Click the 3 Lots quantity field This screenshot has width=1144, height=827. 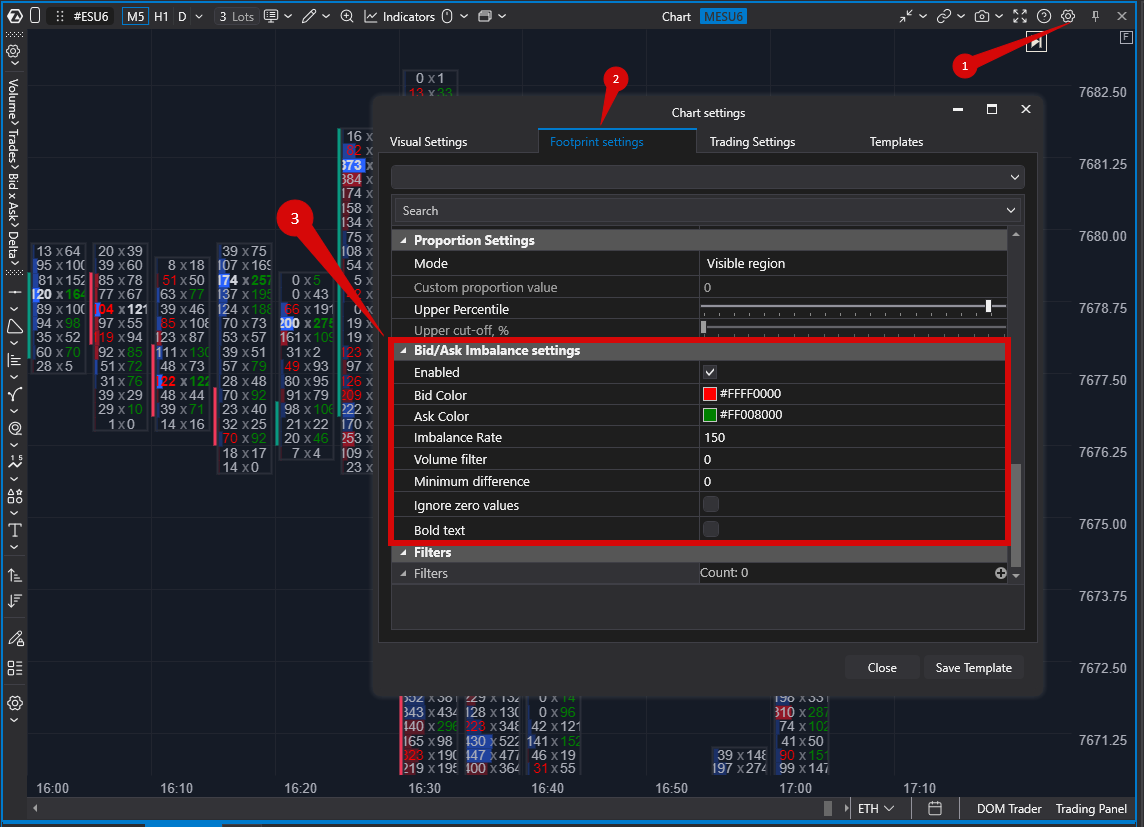(236, 16)
